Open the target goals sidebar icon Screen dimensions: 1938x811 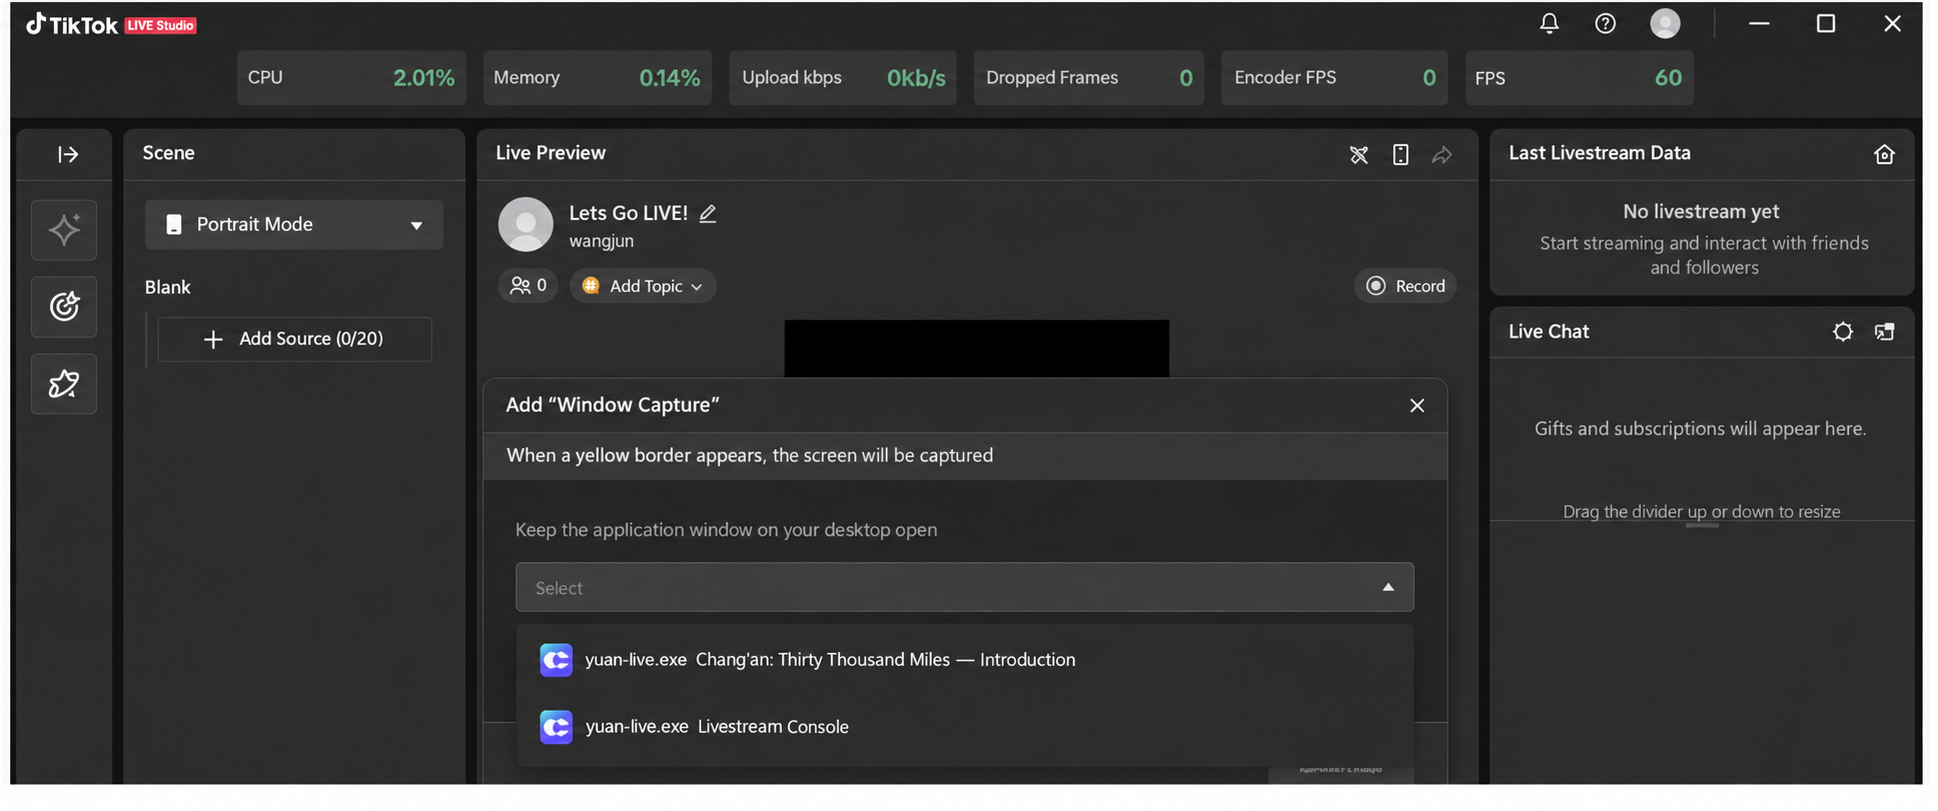click(x=64, y=306)
